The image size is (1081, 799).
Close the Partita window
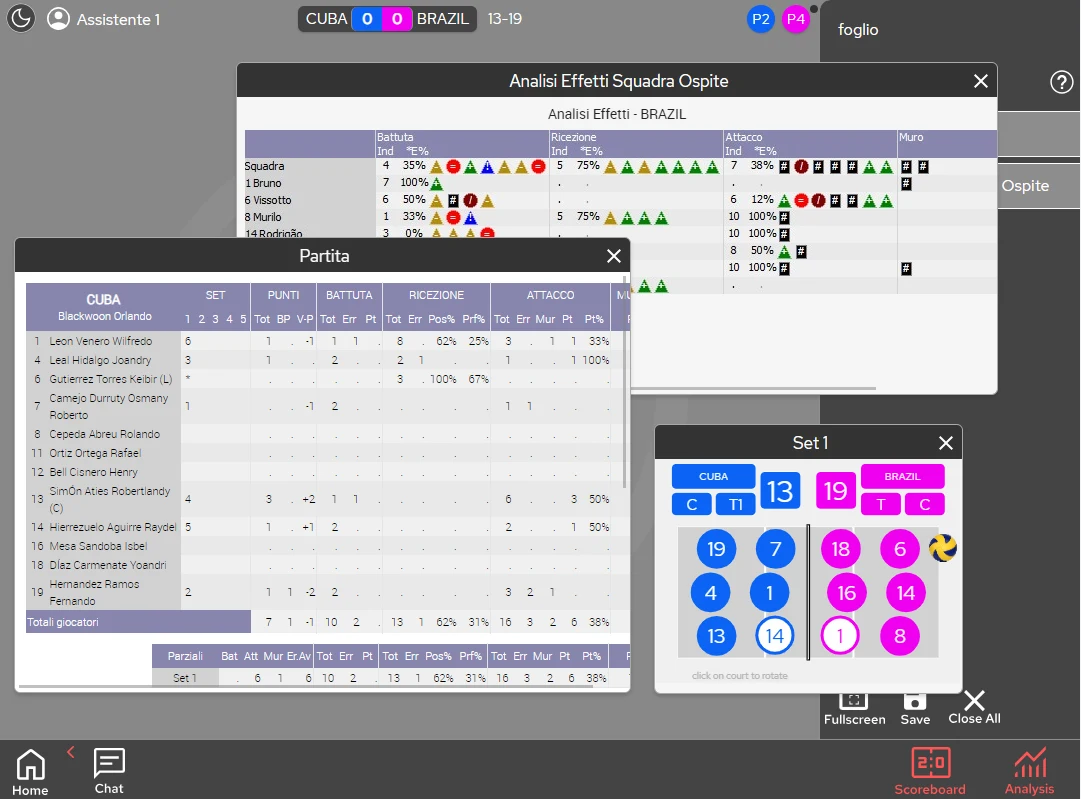click(614, 256)
